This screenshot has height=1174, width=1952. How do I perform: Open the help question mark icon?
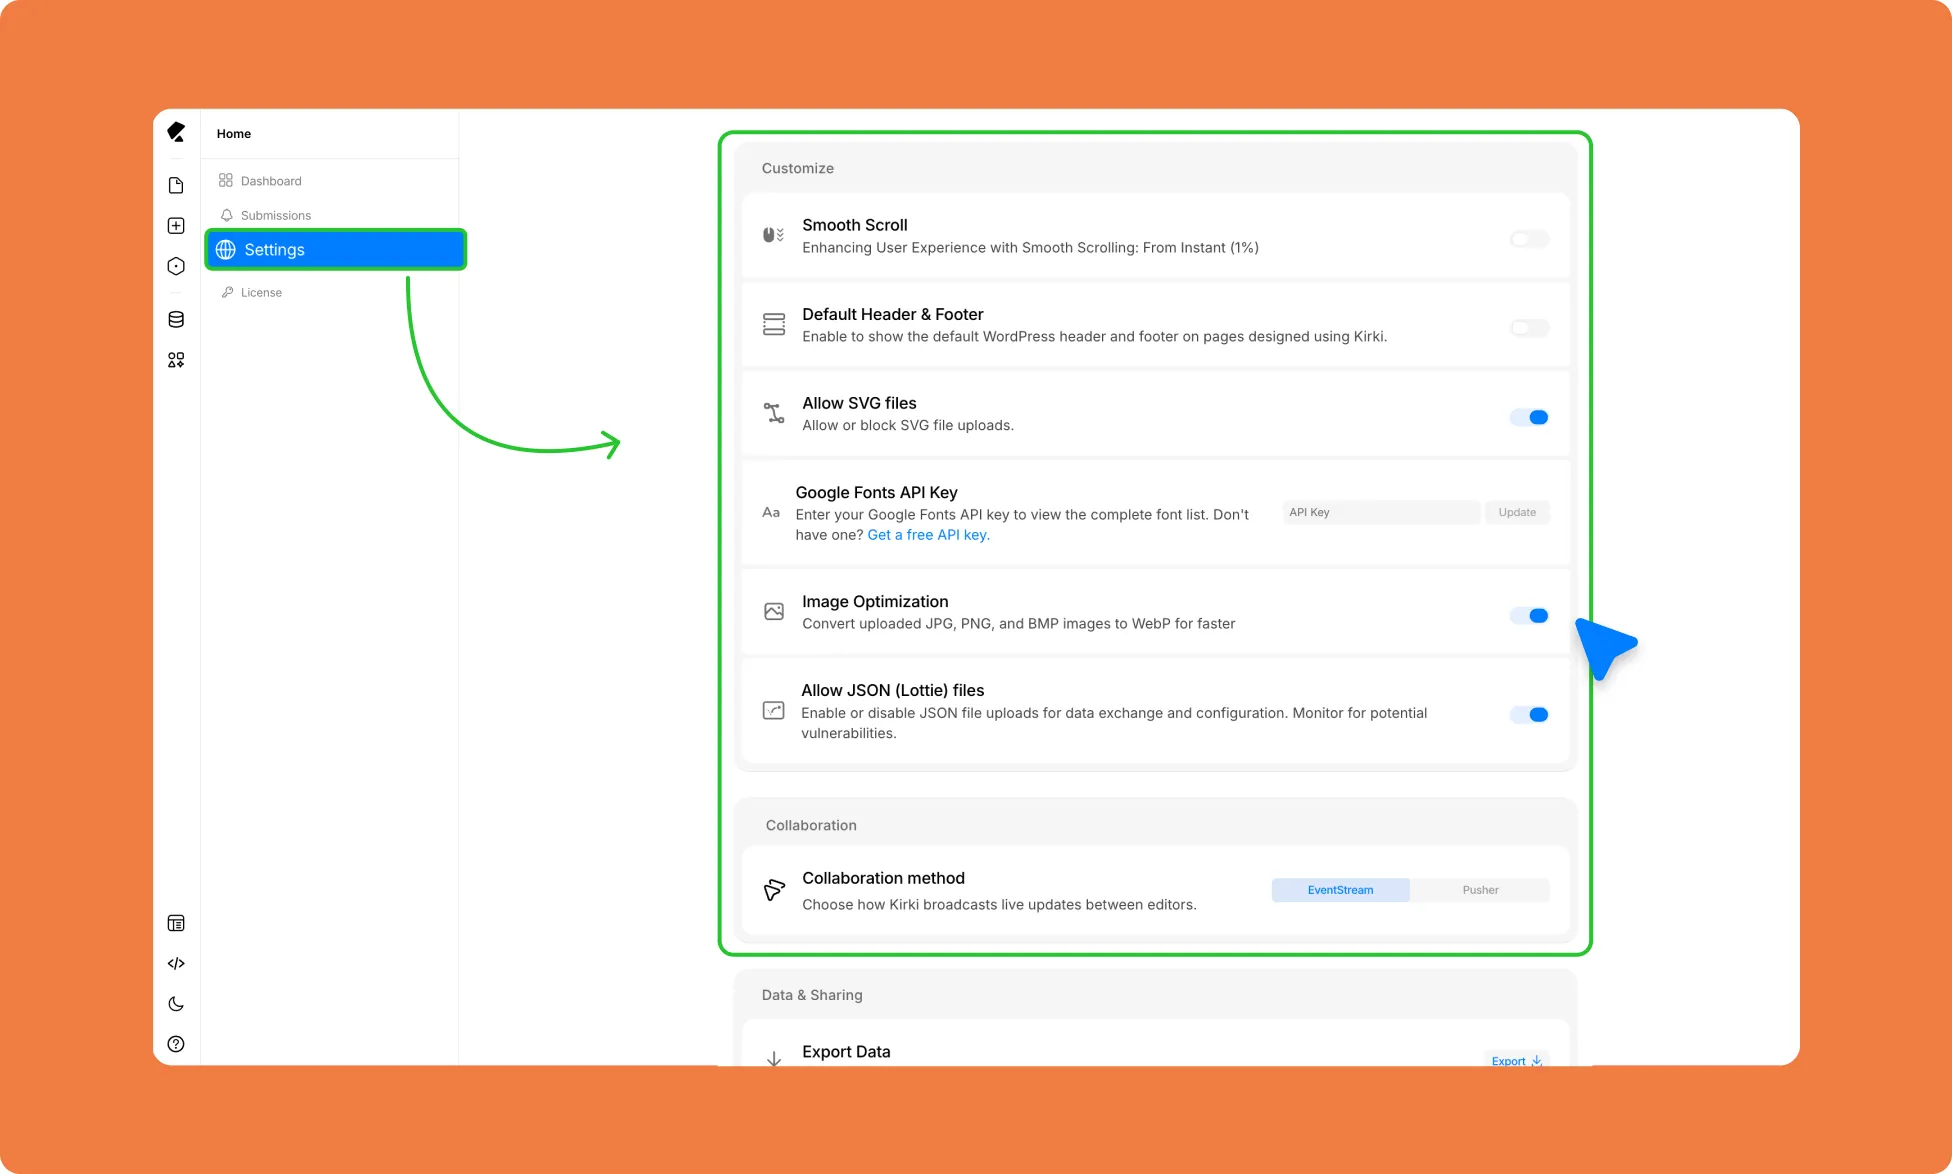176,1044
